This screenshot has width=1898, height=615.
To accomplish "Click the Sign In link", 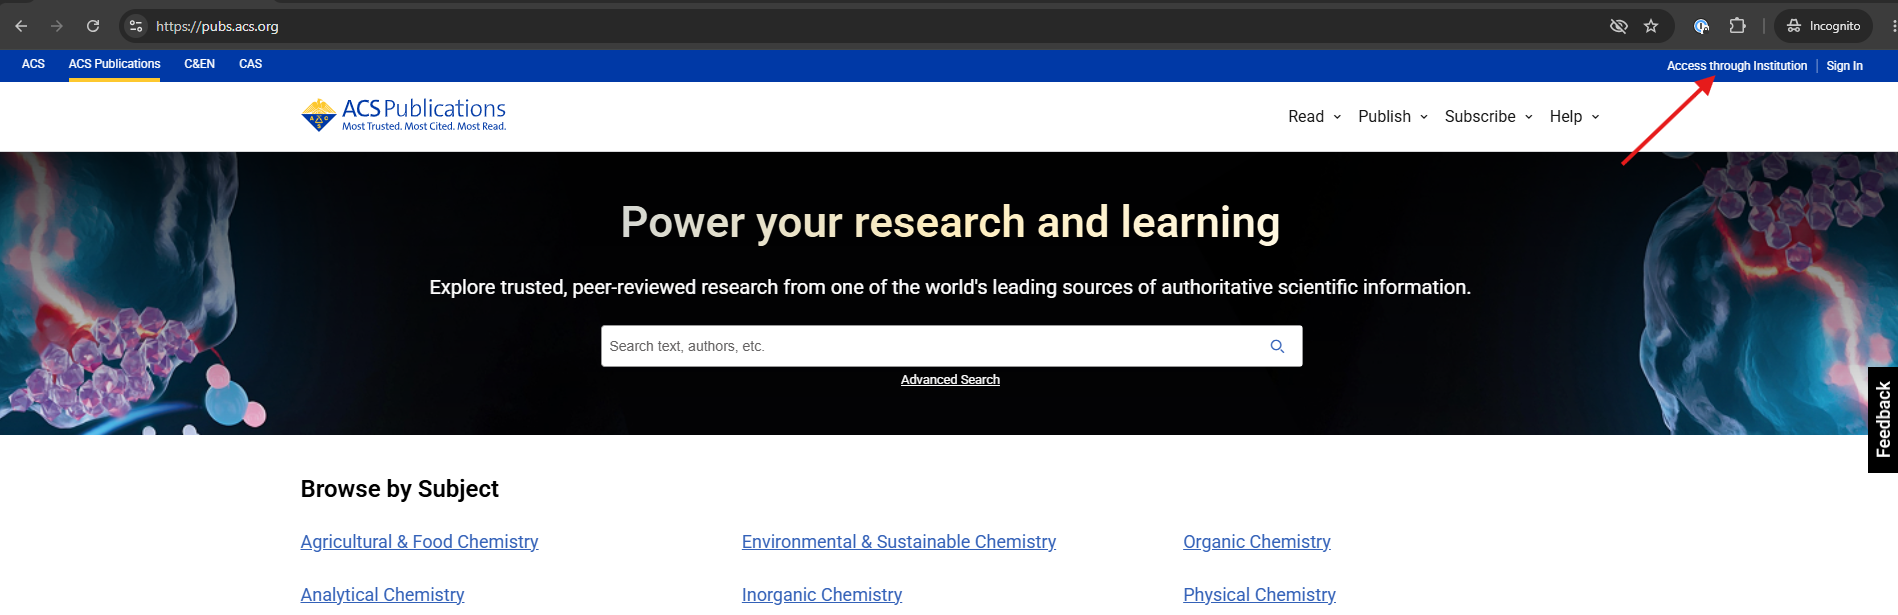I will [1844, 66].
